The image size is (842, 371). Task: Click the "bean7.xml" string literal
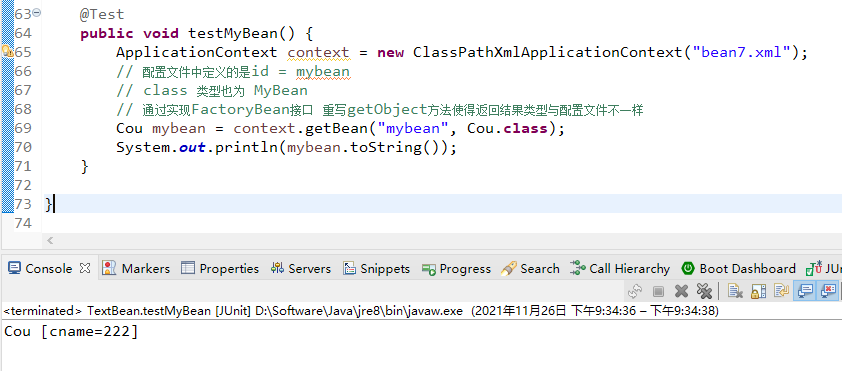point(742,53)
